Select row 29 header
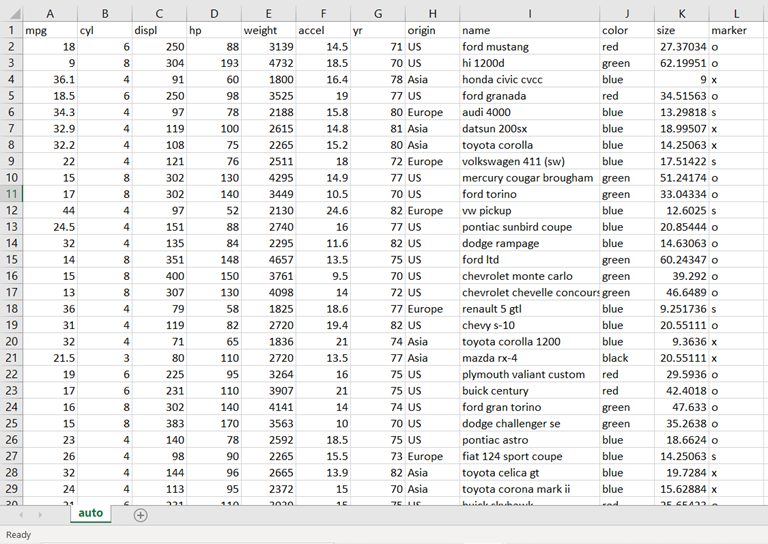 pyautogui.click(x=11, y=489)
